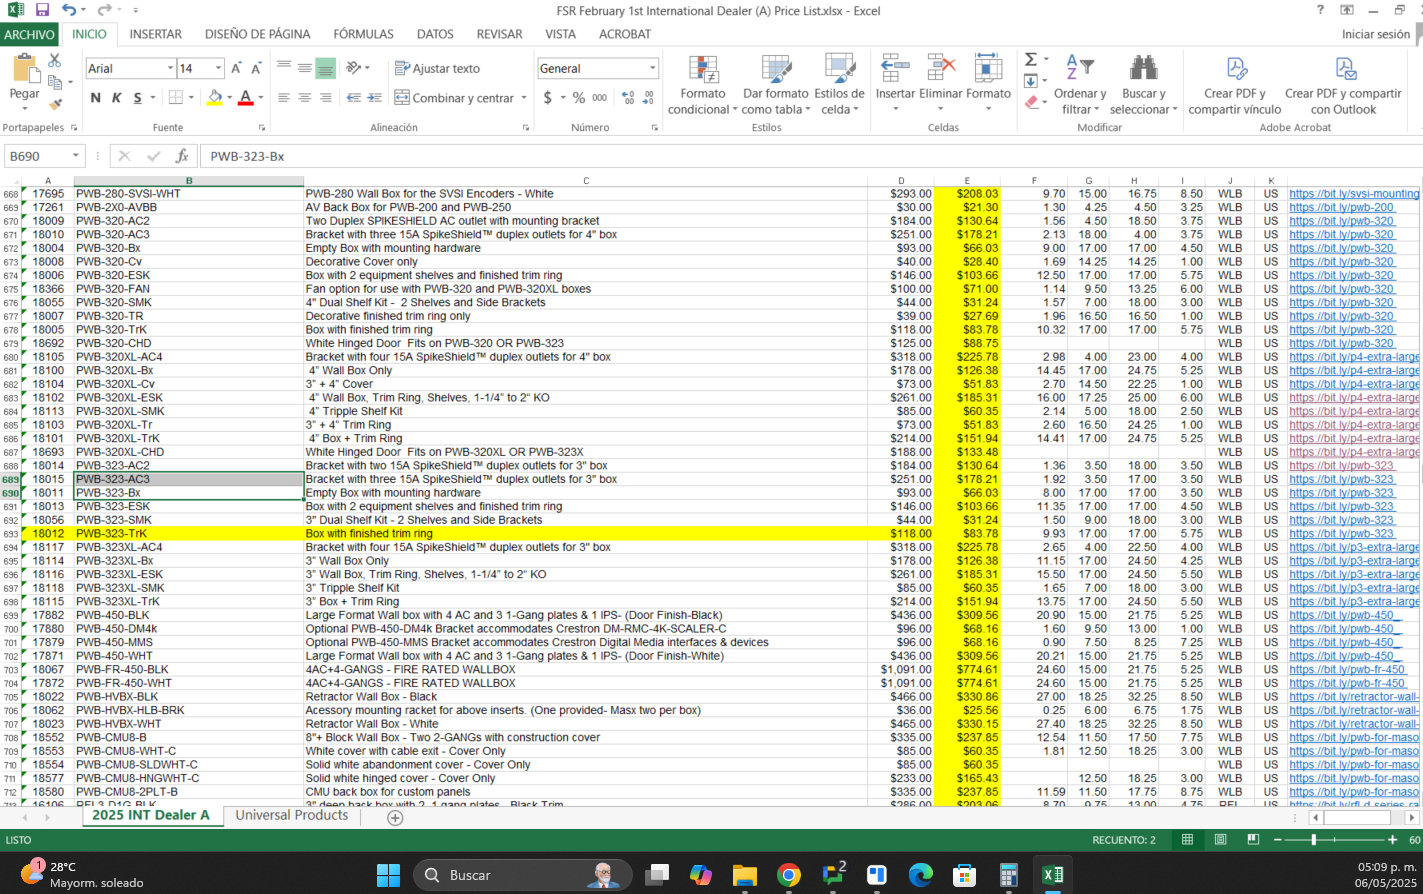Viewport: 1423px width, 894px height.
Task: Select the Format Painter brush icon
Action: tap(55, 103)
